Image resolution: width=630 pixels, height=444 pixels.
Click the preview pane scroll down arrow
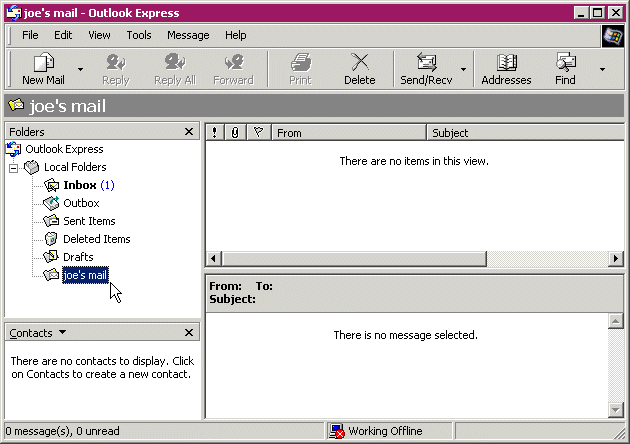pyautogui.click(x=616, y=410)
